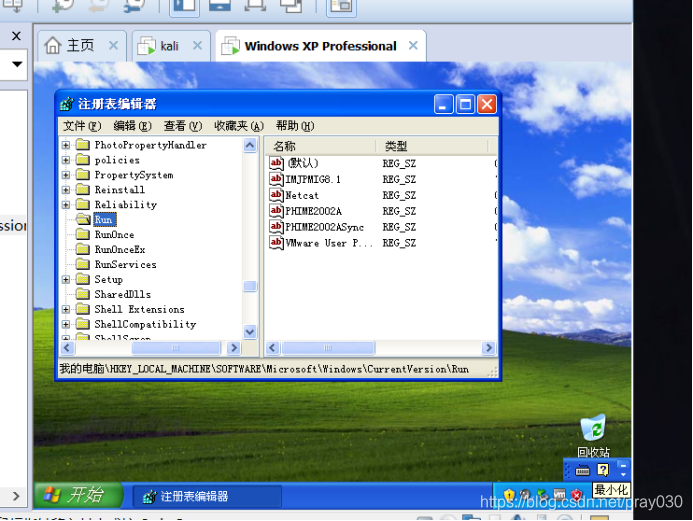Close the Windows XP Professional tab
This screenshot has height=521, width=693.
[413, 46]
